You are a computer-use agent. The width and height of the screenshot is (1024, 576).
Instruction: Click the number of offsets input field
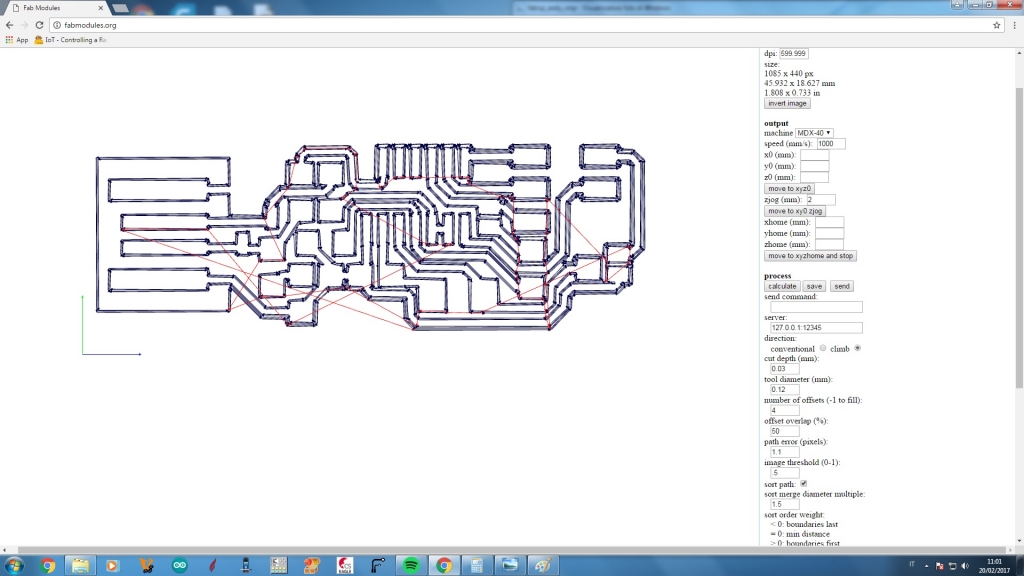click(784, 411)
